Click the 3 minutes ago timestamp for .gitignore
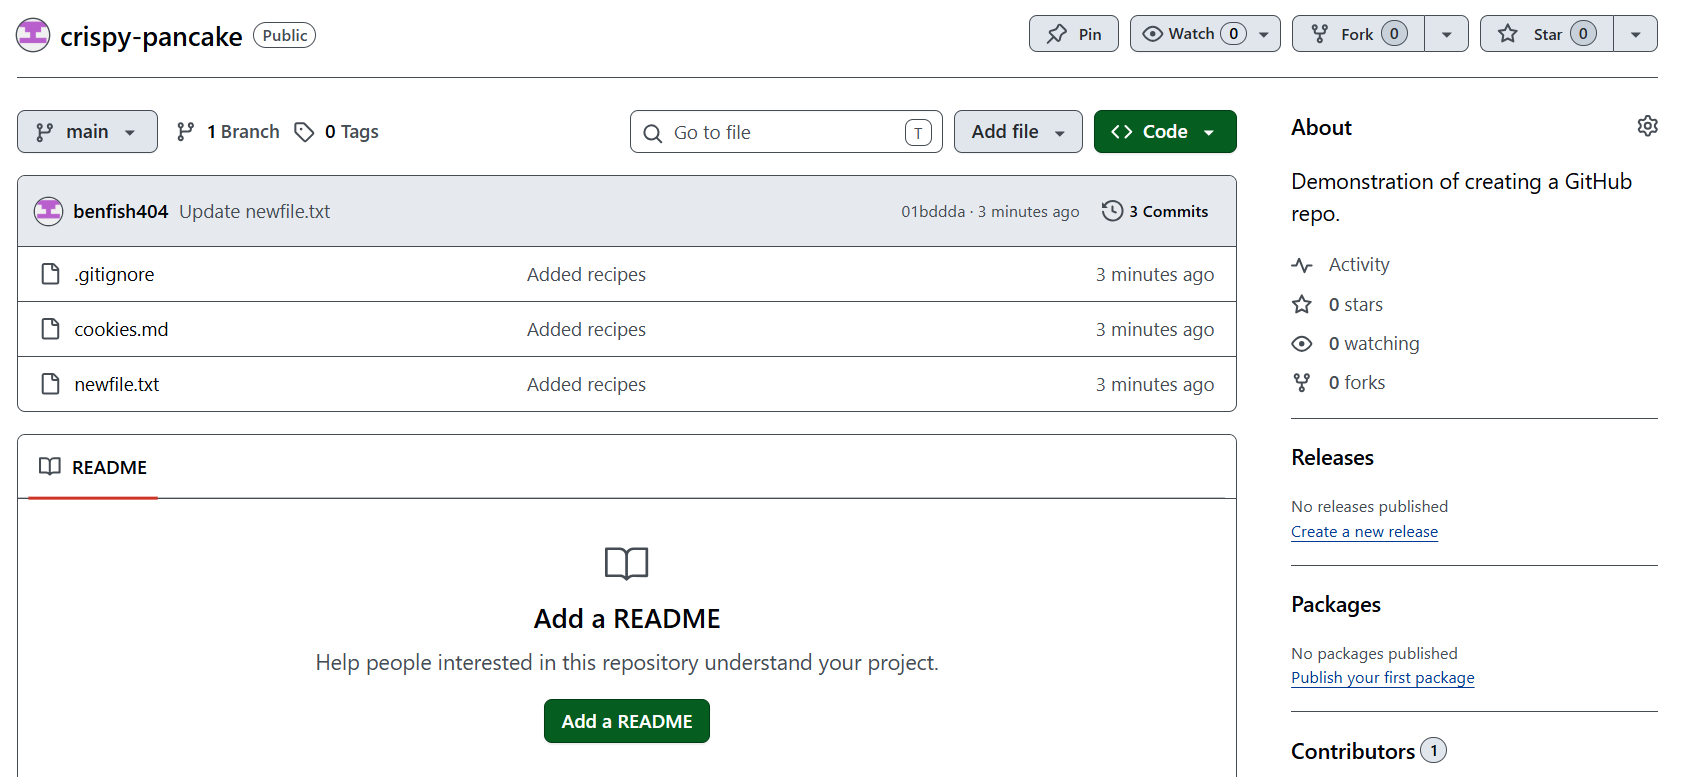Image resolution: width=1683 pixels, height=777 pixels. pos(1154,274)
